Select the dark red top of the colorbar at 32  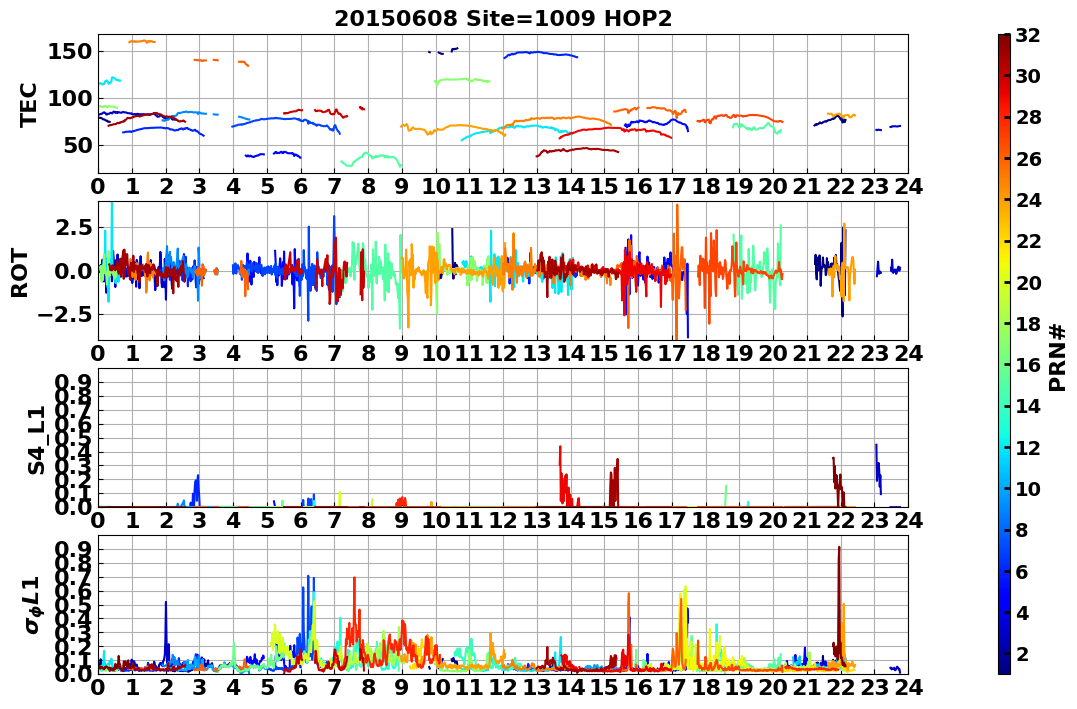point(1004,38)
